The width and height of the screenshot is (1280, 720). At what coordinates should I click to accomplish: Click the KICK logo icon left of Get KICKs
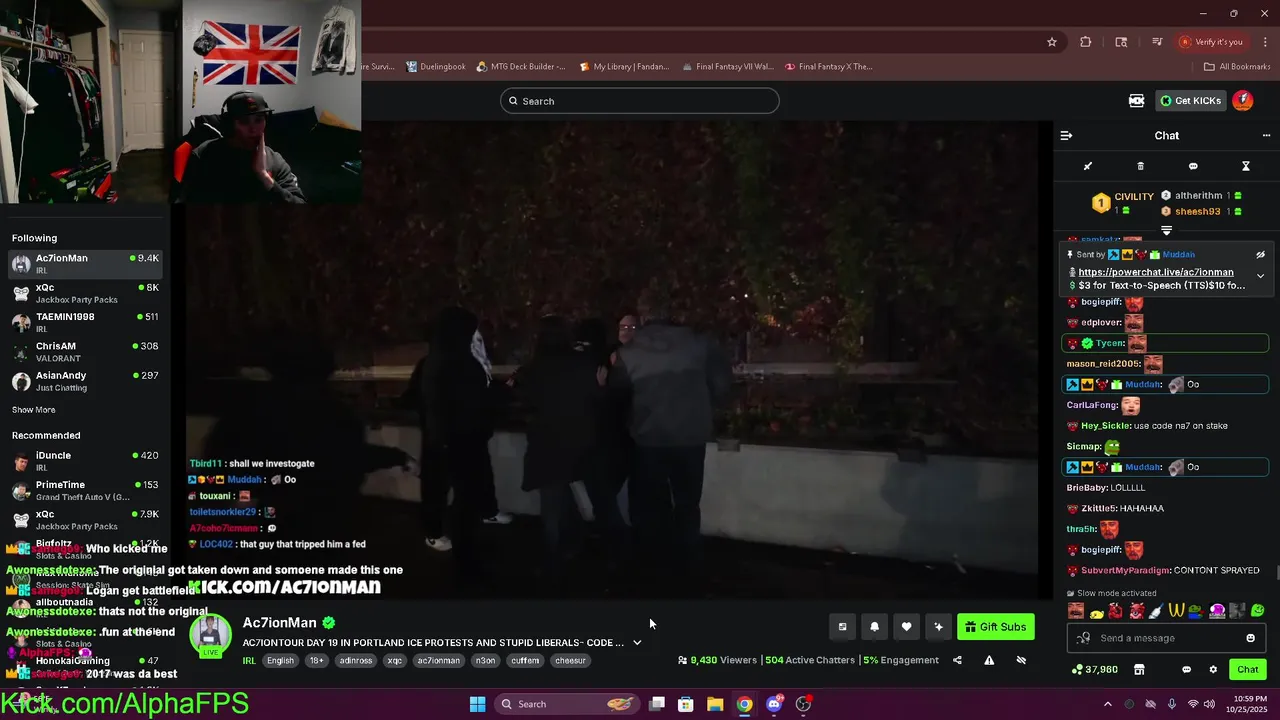[1136, 101]
